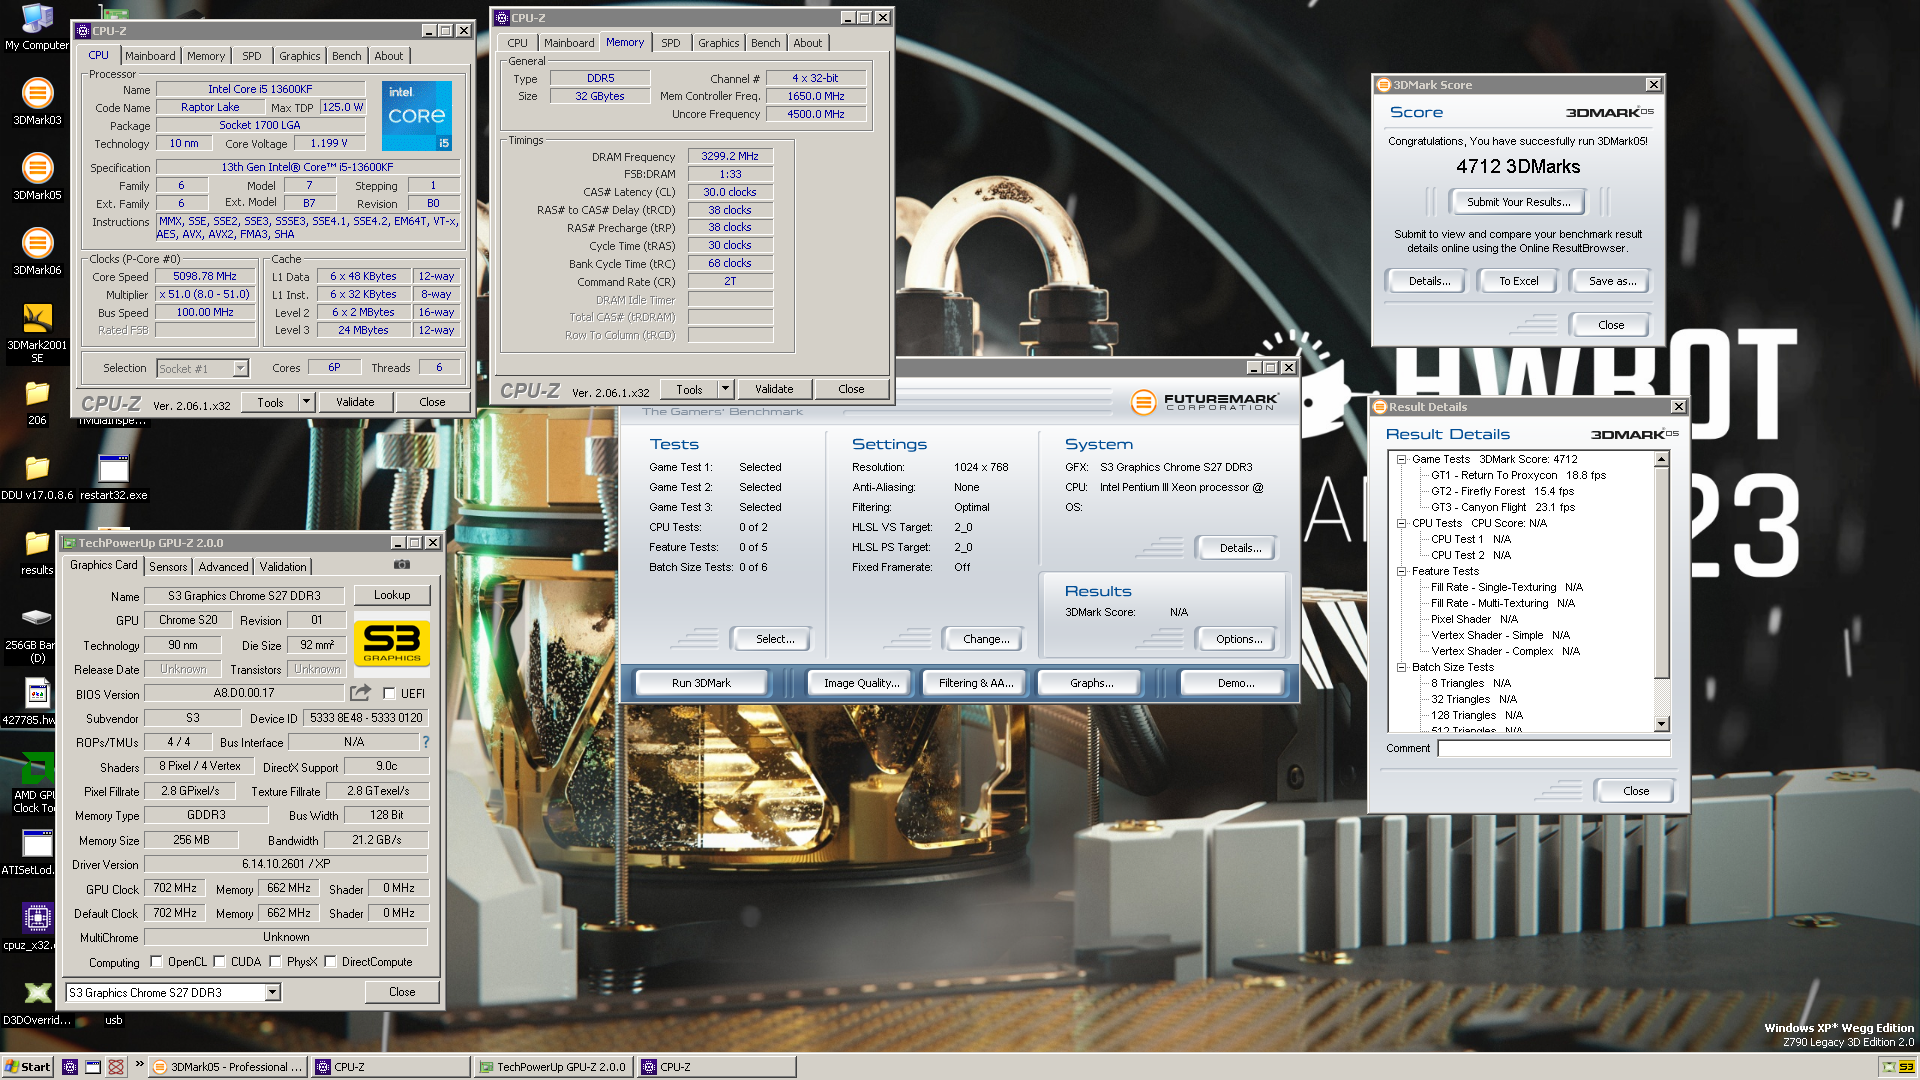Switch to 3DMark05 Professional taskbar item
The height and width of the screenshot is (1080, 1920).
pos(229,1067)
